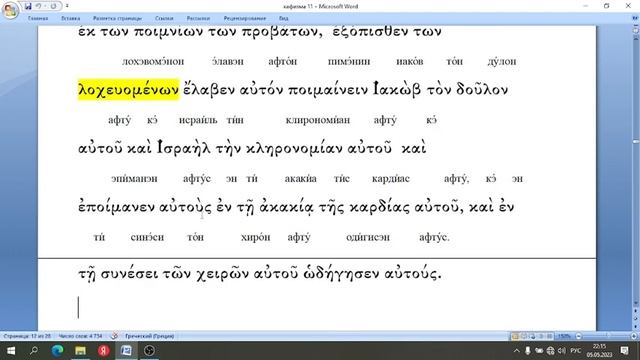This screenshot has height=360, width=640.
Task: Switch to Разметка страницы tab
Action: click(x=117, y=18)
